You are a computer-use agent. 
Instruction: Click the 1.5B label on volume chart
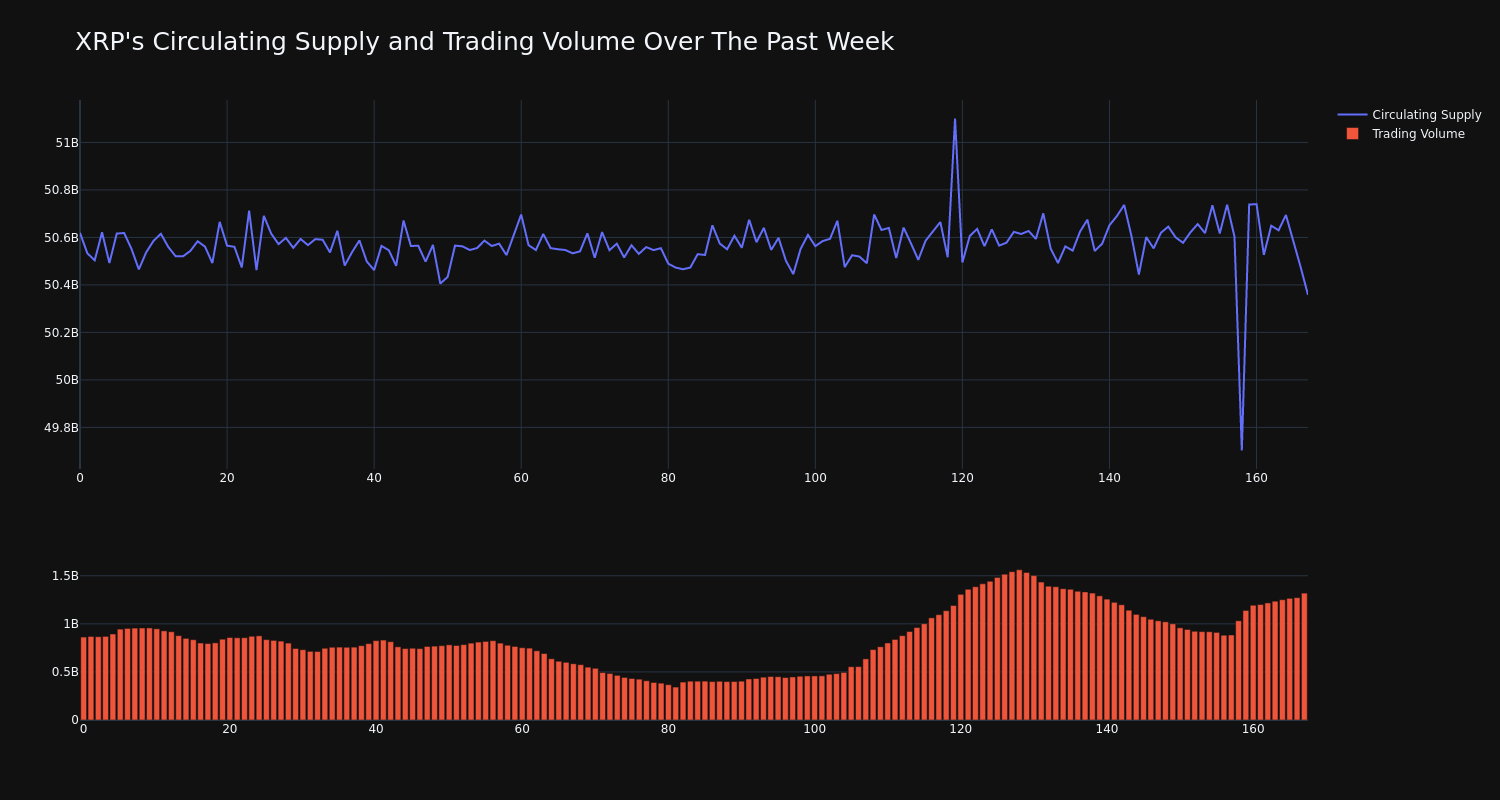65,576
